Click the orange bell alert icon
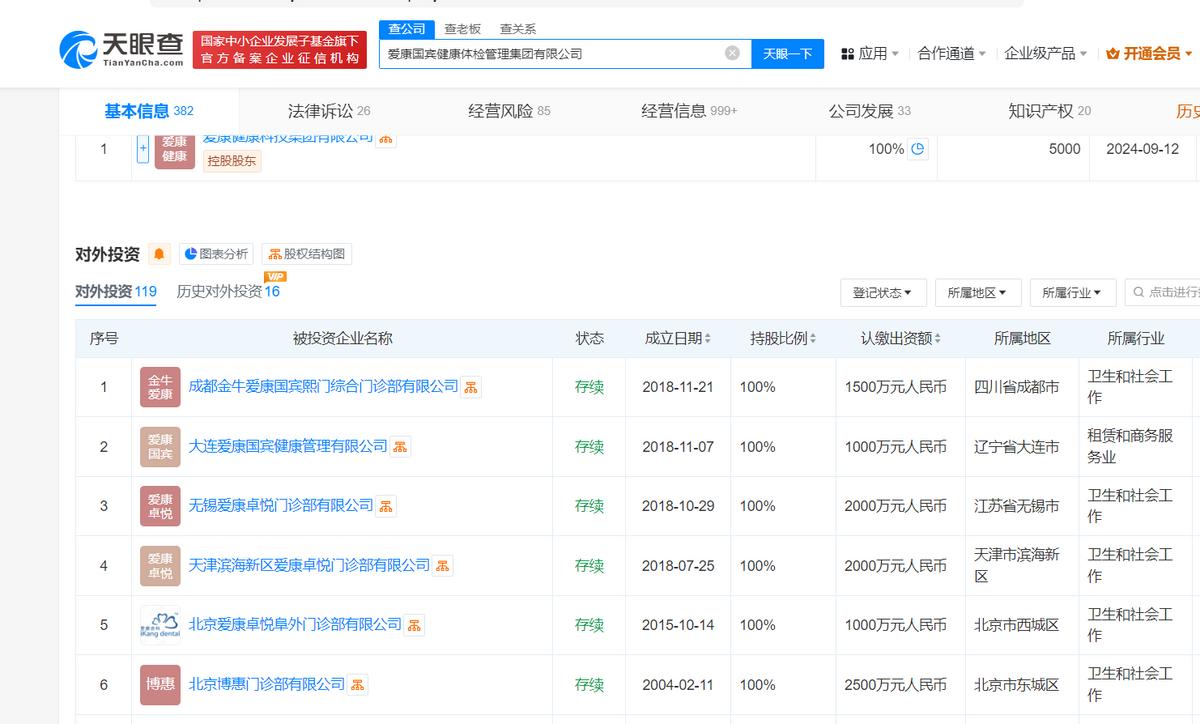1200x724 pixels. 159,254
